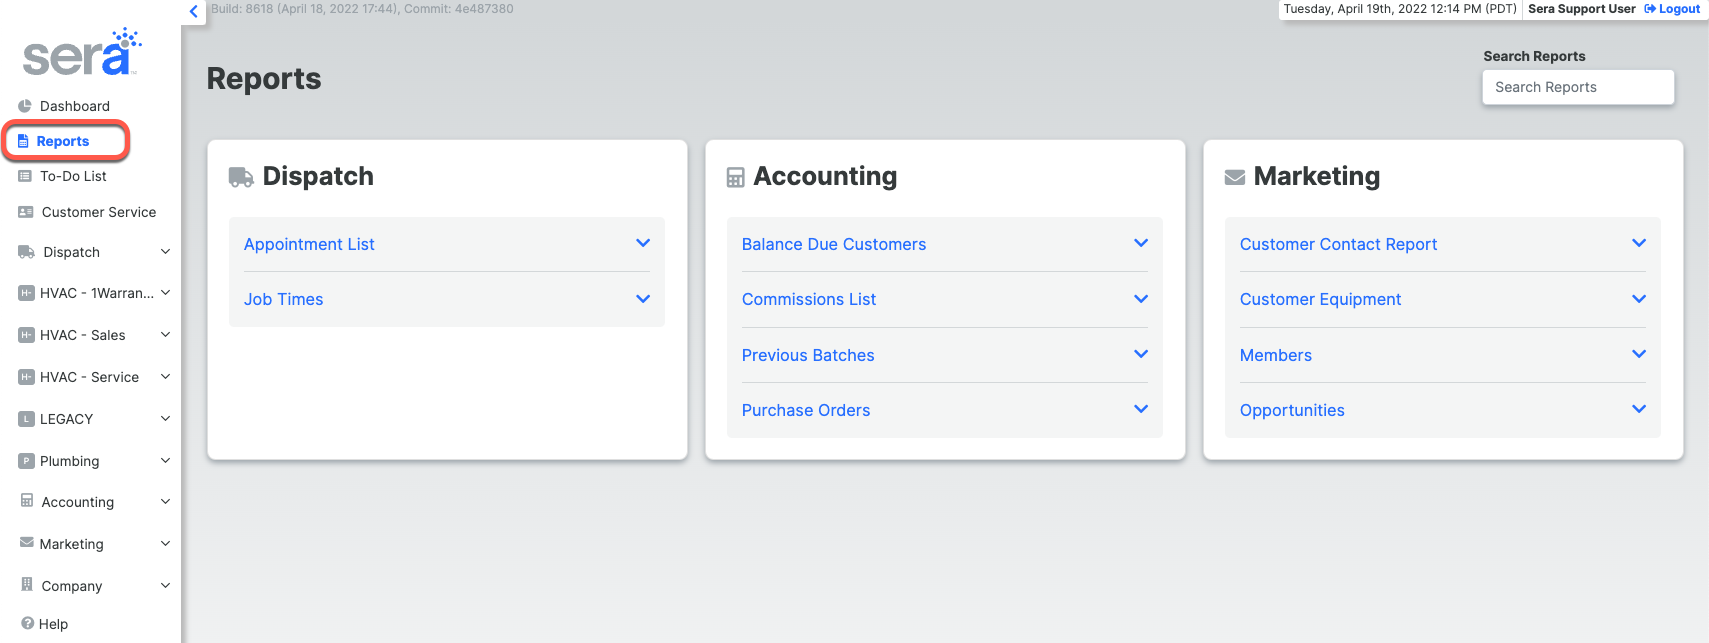Click the Company building icon
This screenshot has height=643, width=1709.
click(27, 585)
